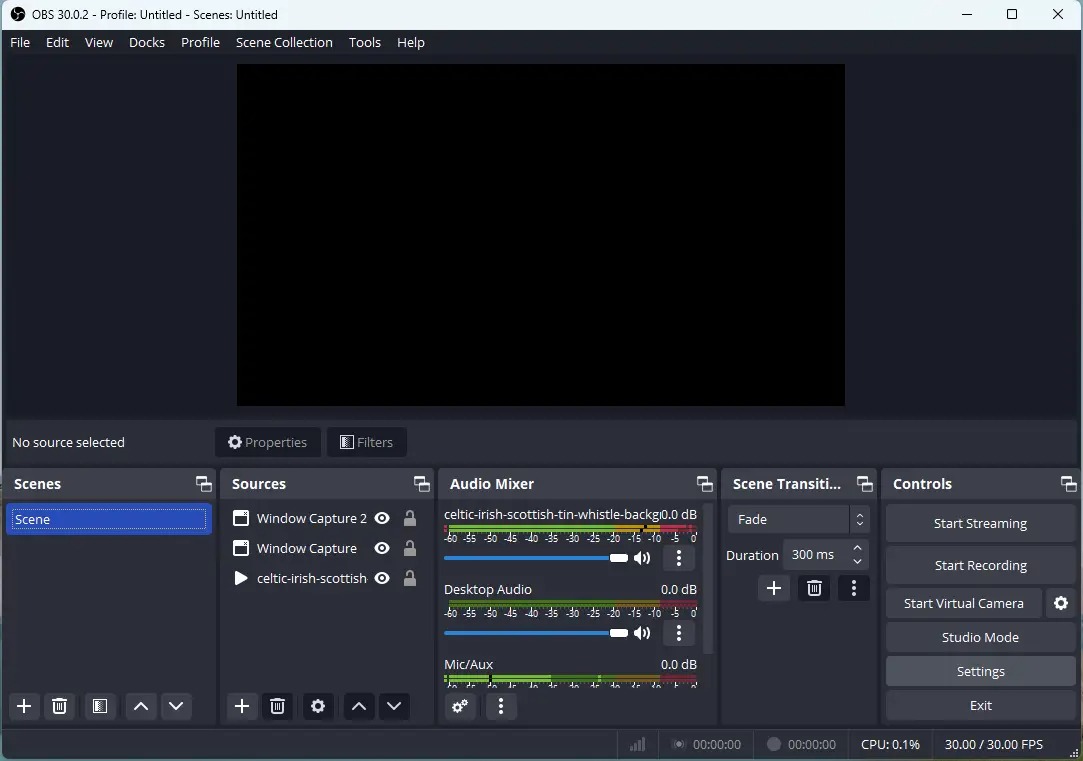Open the Fade transition dropdown
The image size is (1083, 761).
point(798,519)
